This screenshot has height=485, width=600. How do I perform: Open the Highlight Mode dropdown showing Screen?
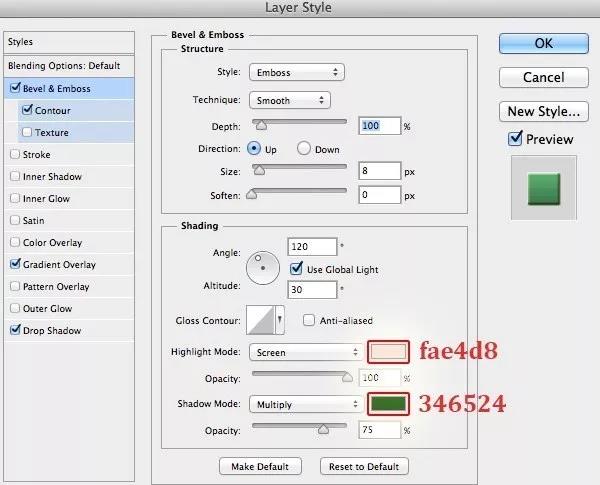[x=306, y=352]
